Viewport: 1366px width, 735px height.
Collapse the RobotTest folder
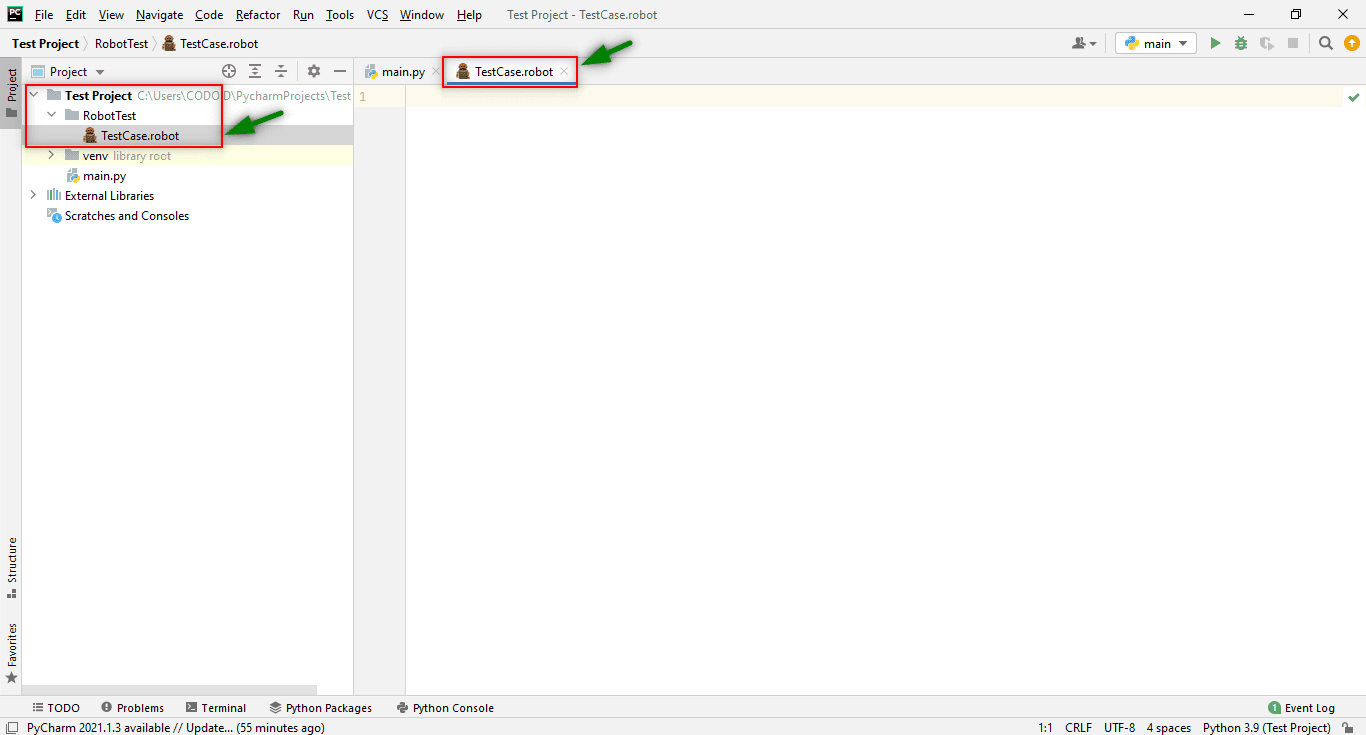tap(51, 115)
